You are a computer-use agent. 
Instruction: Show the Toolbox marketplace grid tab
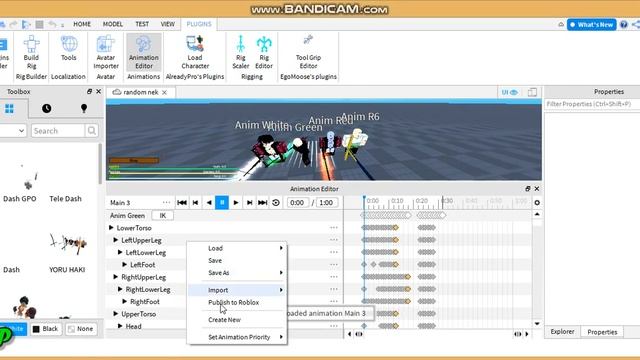pos(9,109)
